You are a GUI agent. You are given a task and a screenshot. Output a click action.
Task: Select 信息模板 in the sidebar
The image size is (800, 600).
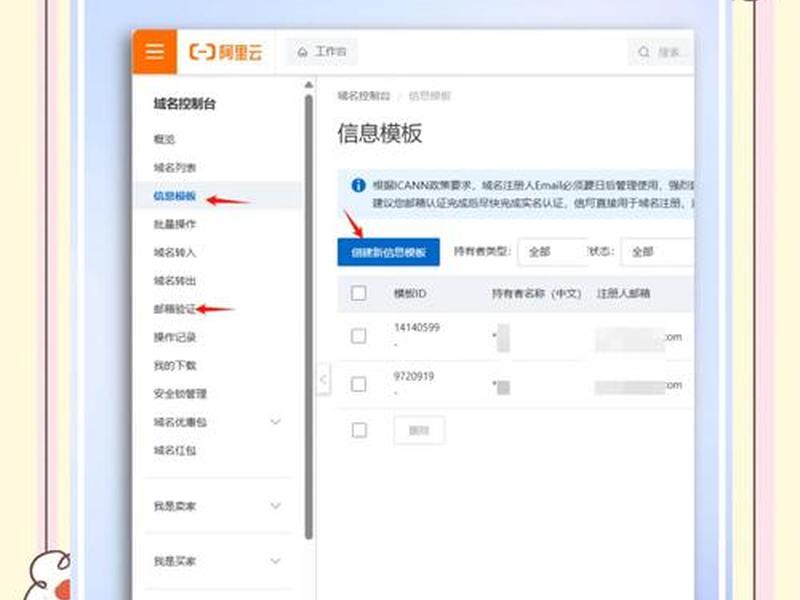174,196
